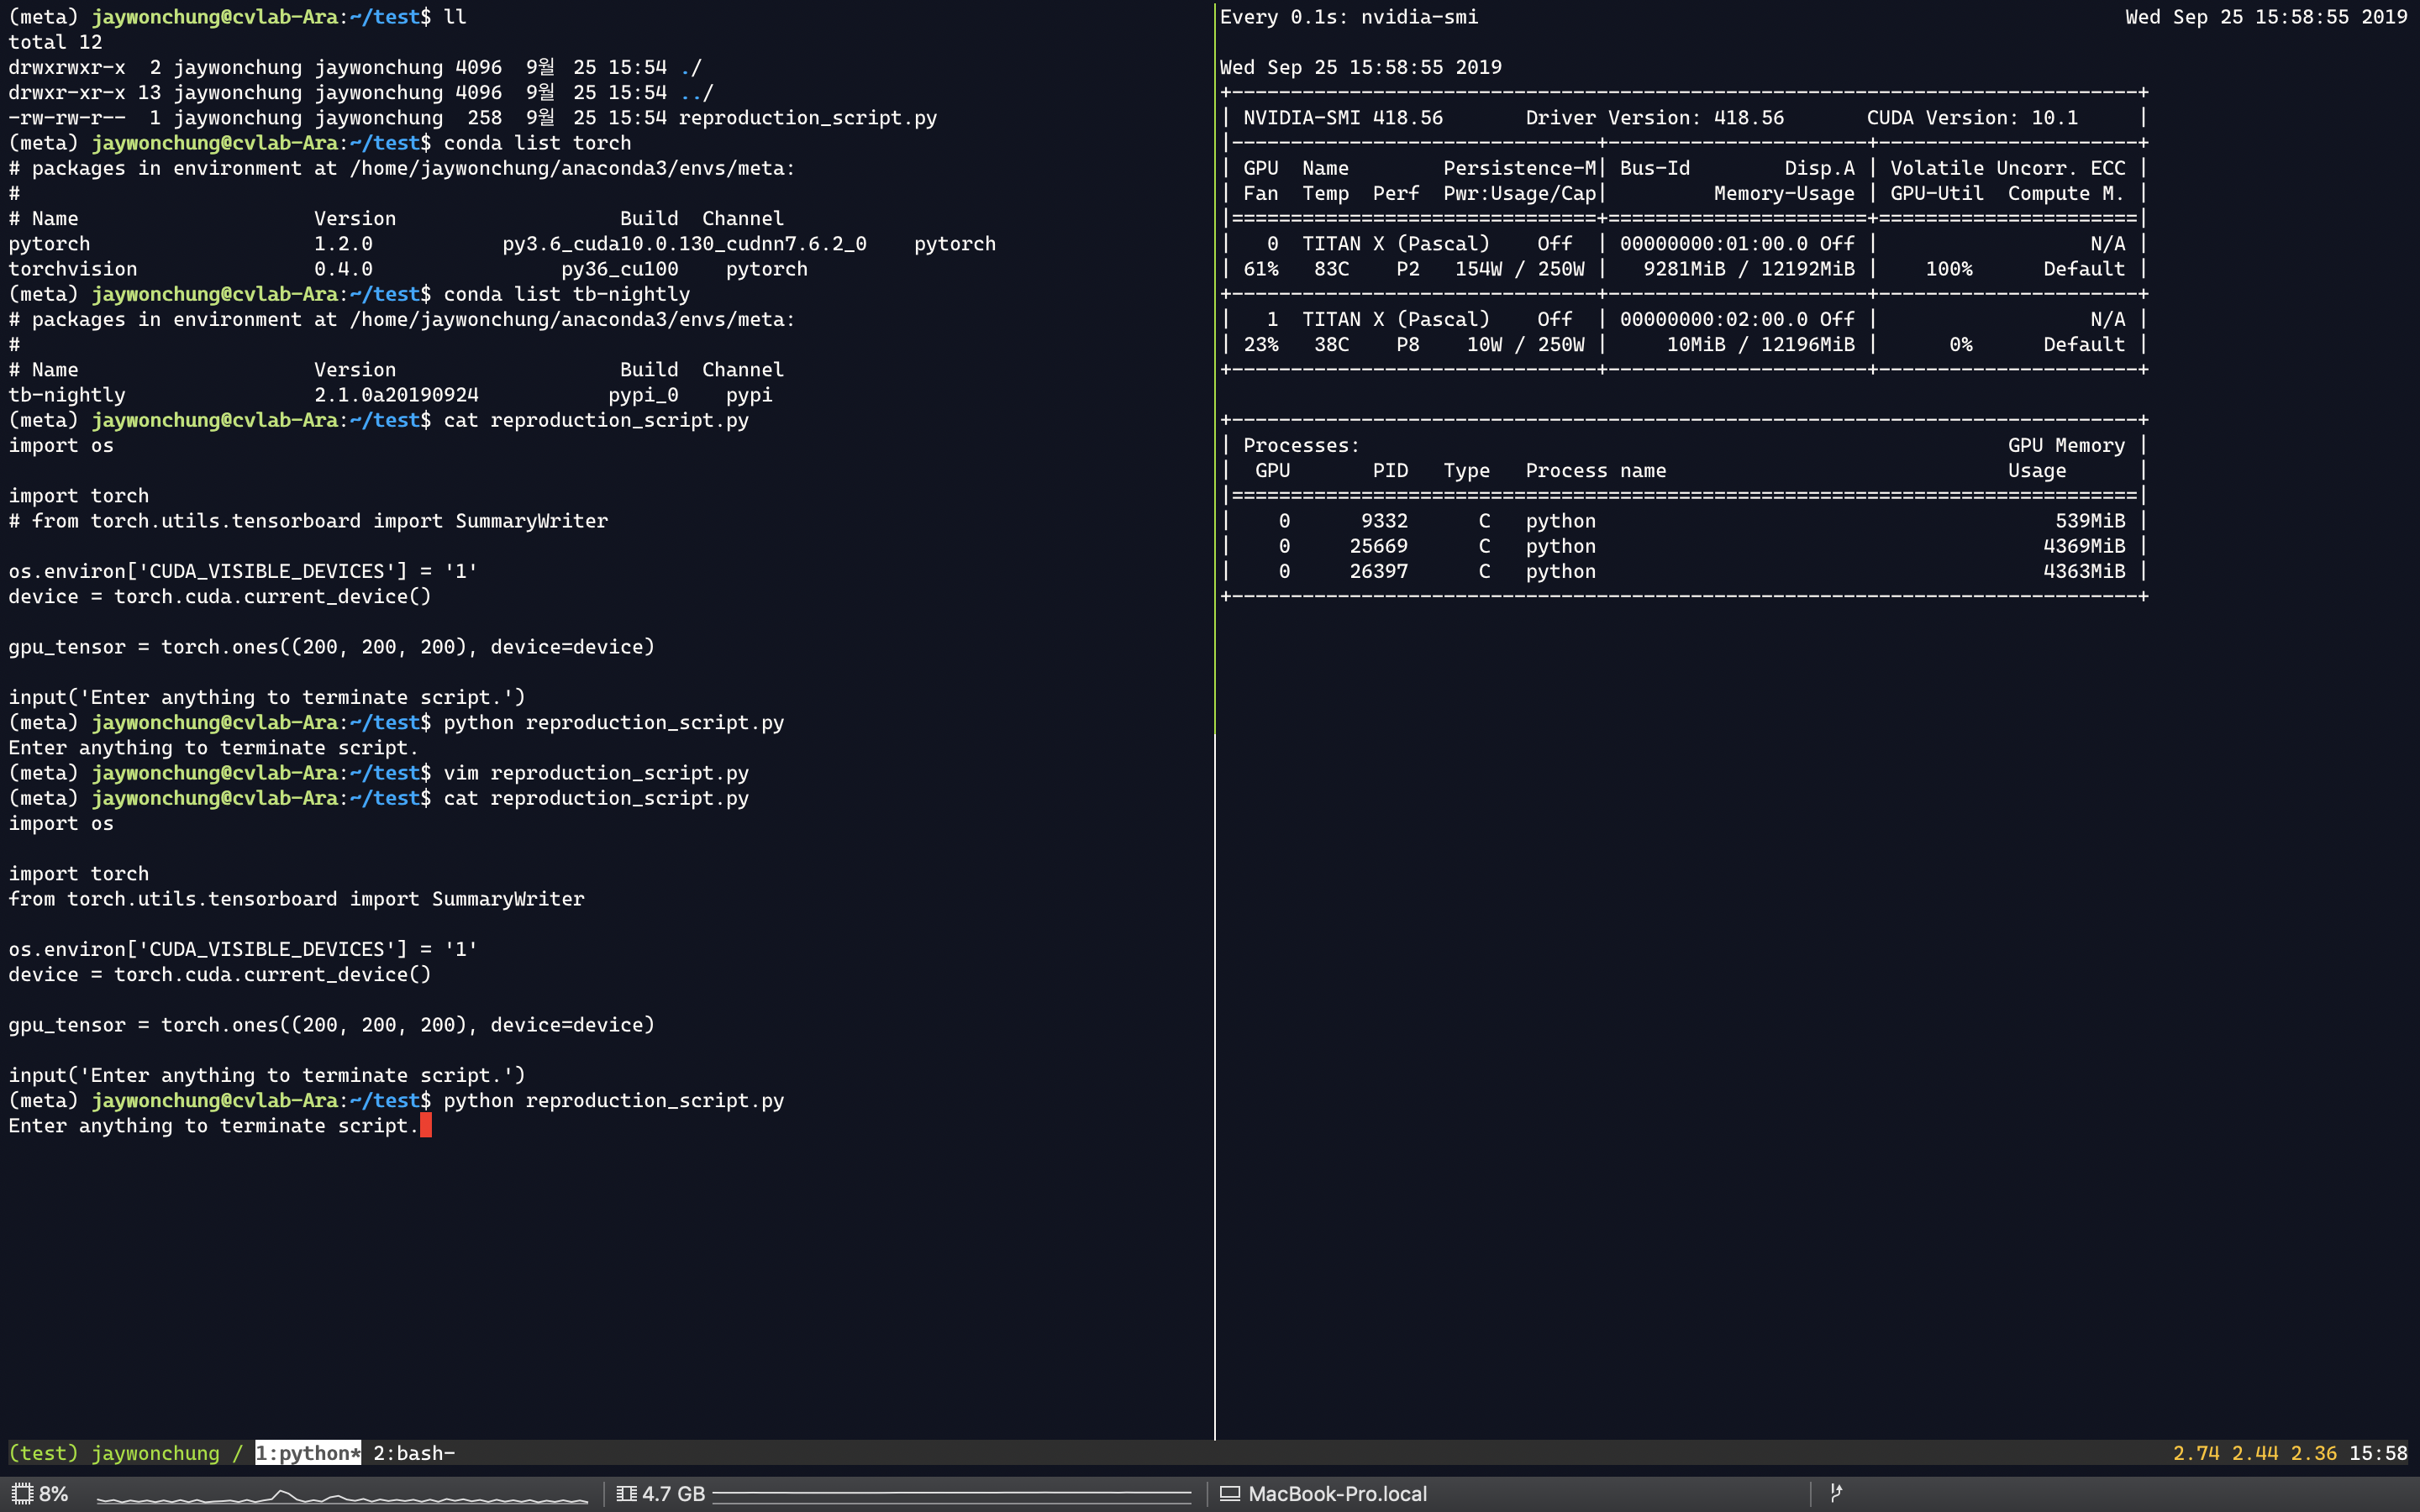Click the P8 performance state
Viewport: 2420px width, 1512px height.
[1408, 344]
